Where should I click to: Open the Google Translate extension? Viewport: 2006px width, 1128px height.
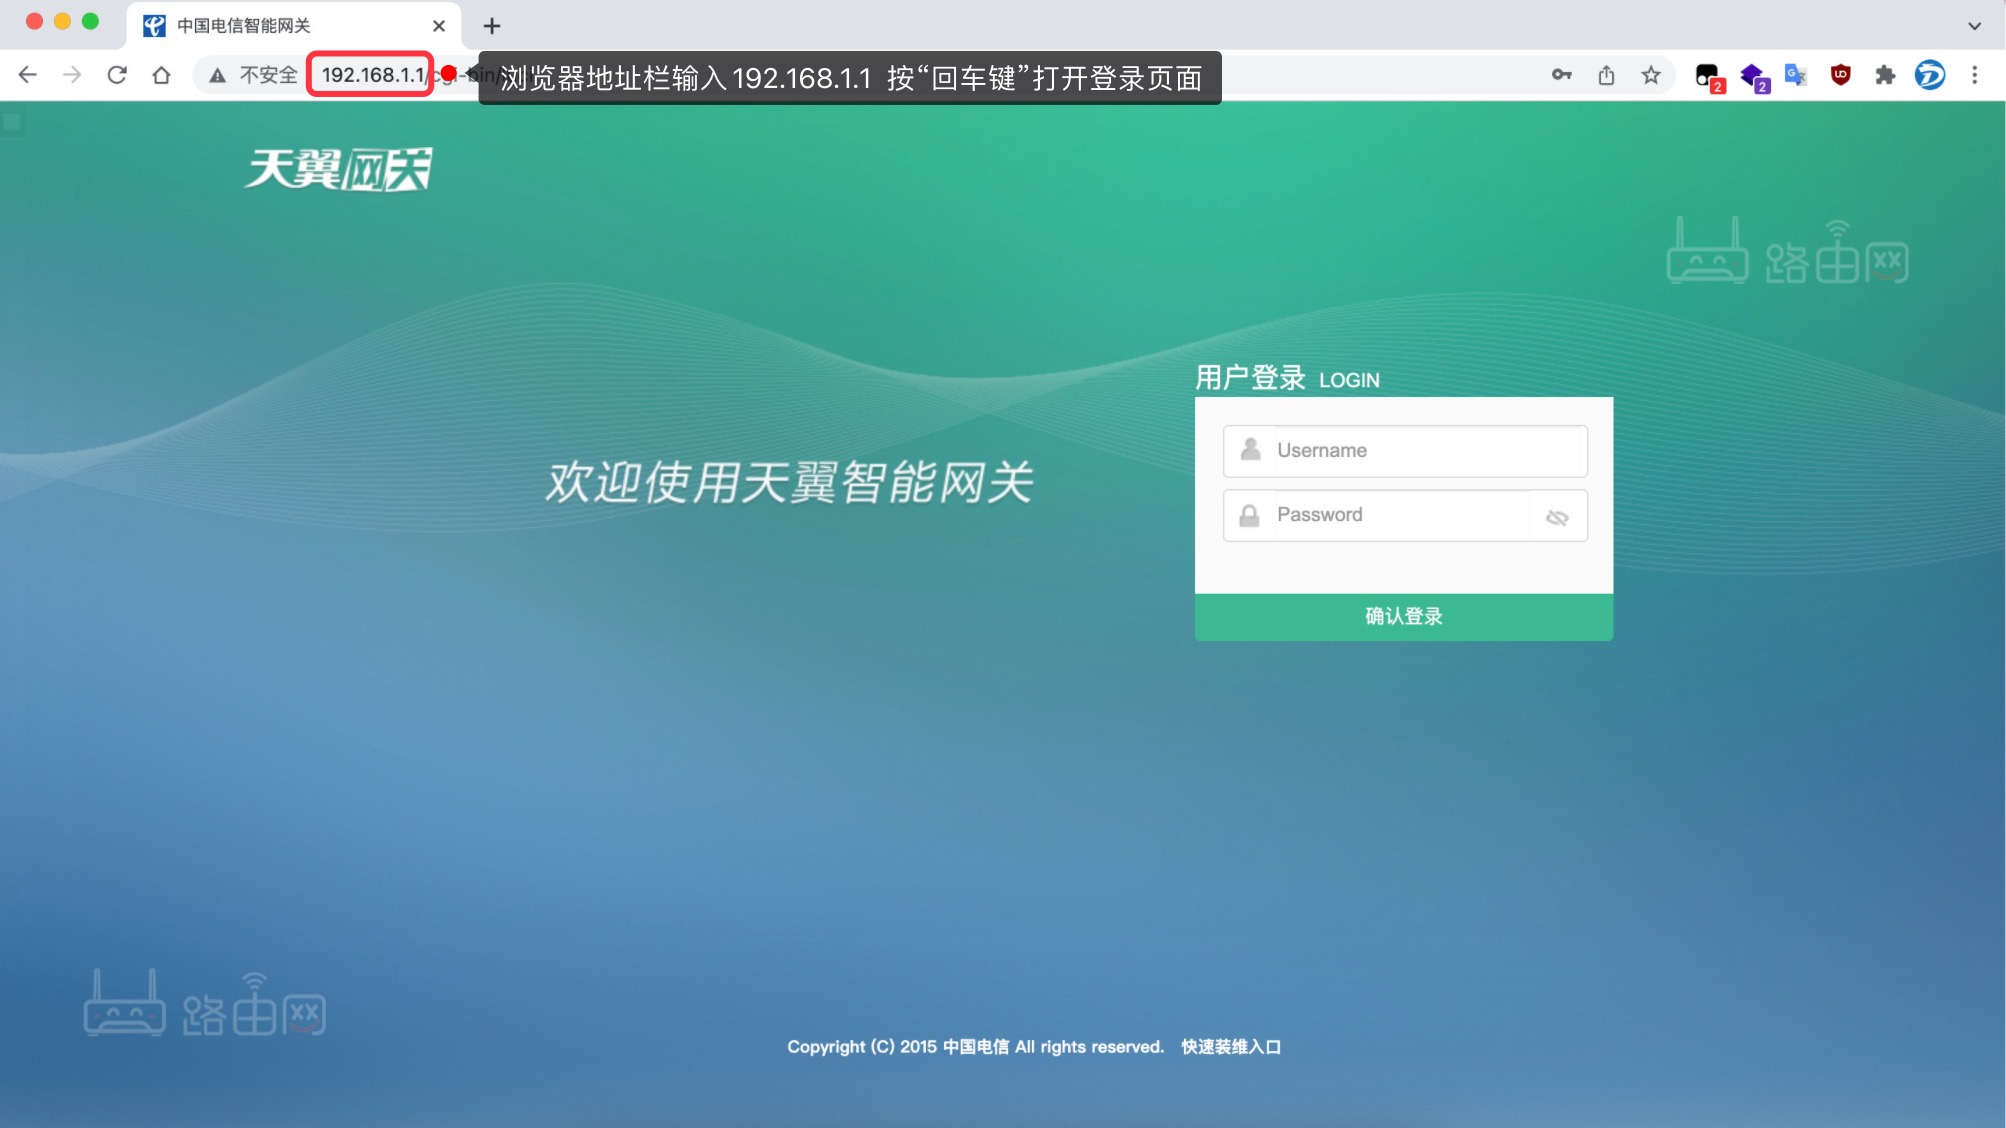(x=1796, y=74)
